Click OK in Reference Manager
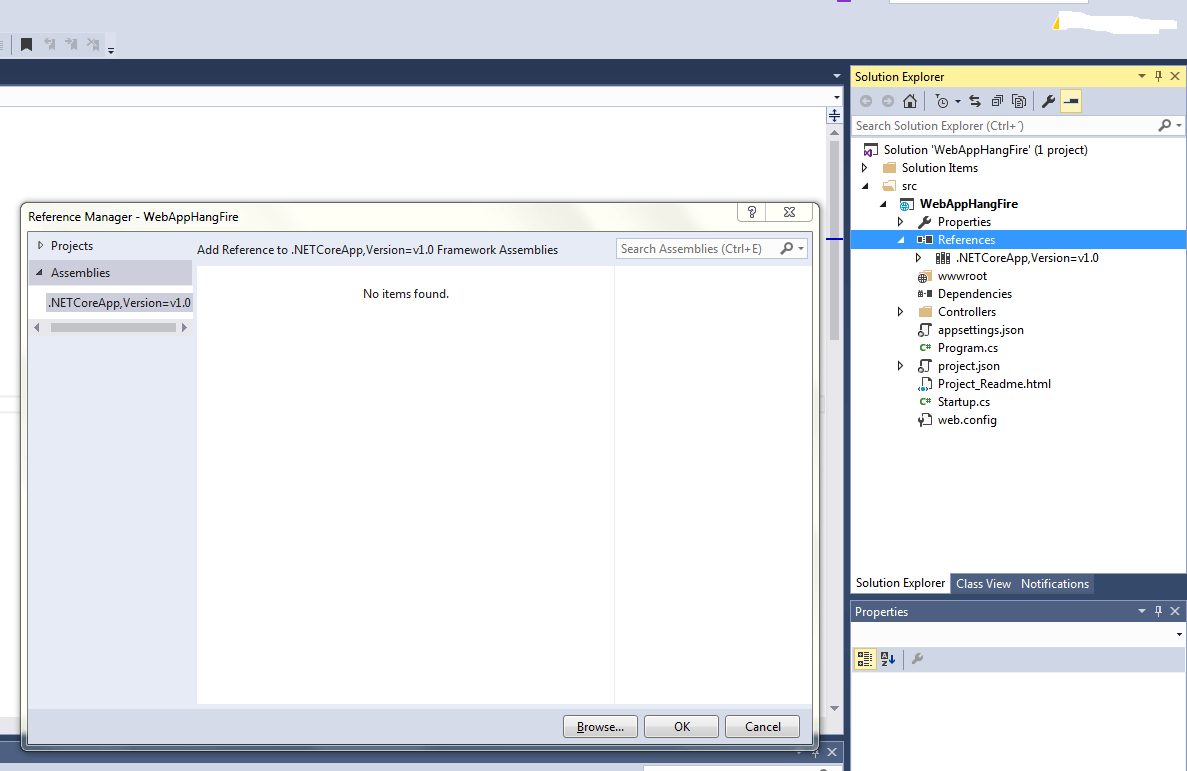The width and height of the screenshot is (1187, 771). click(681, 726)
